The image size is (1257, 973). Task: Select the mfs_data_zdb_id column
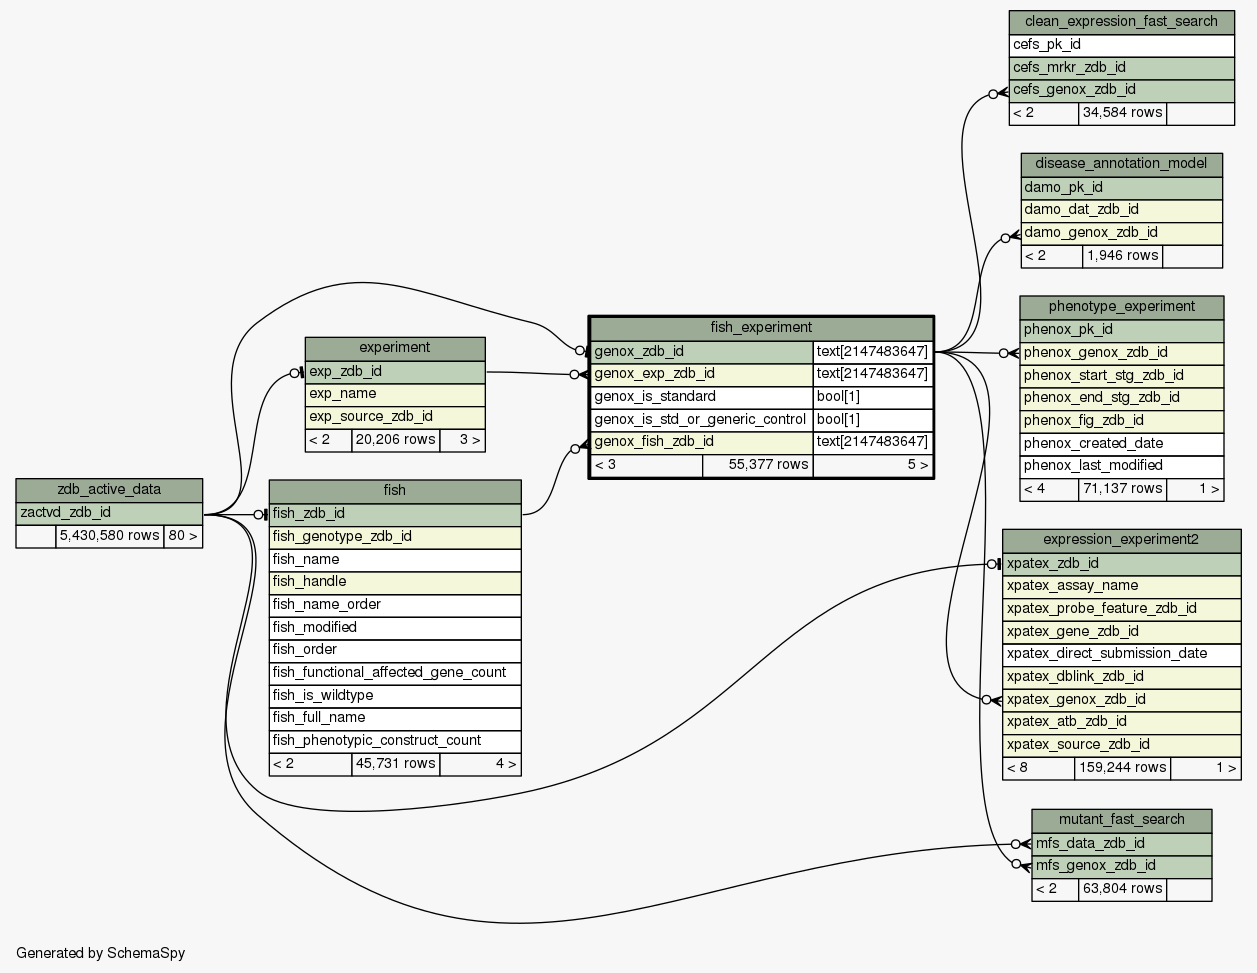tap(1121, 843)
